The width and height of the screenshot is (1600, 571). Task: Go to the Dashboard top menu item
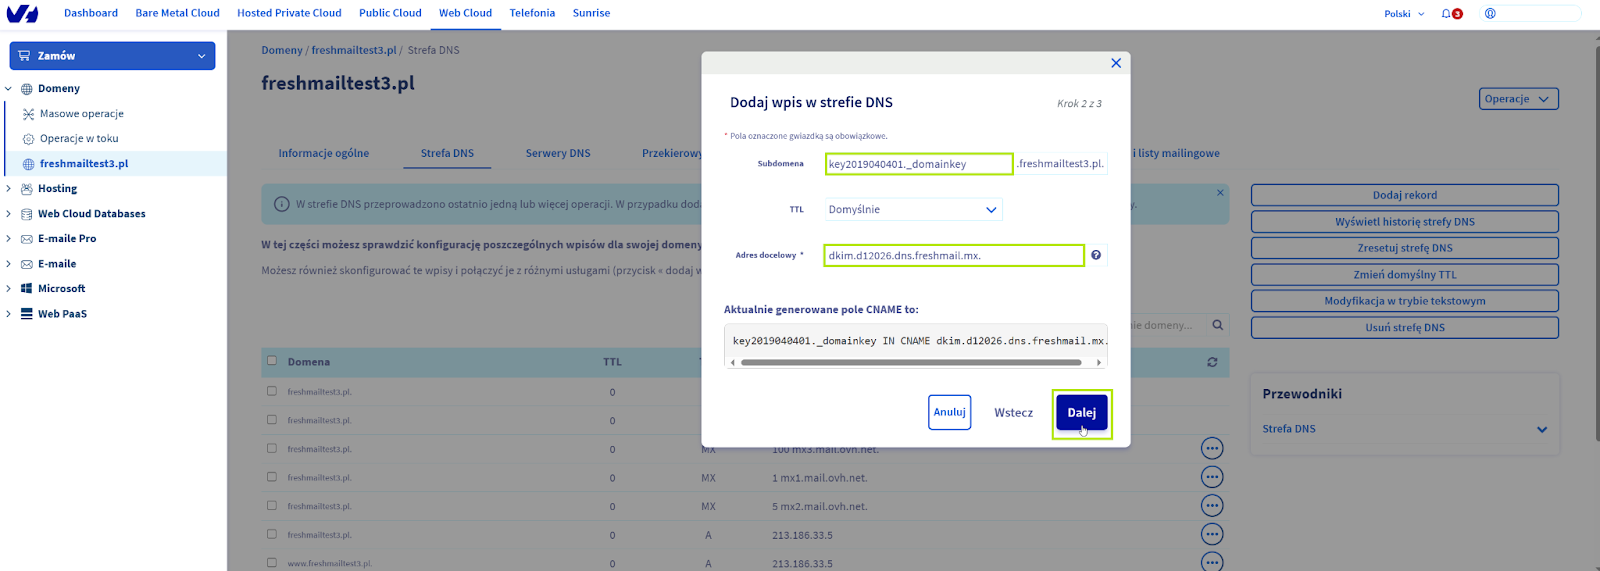click(x=91, y=13)
